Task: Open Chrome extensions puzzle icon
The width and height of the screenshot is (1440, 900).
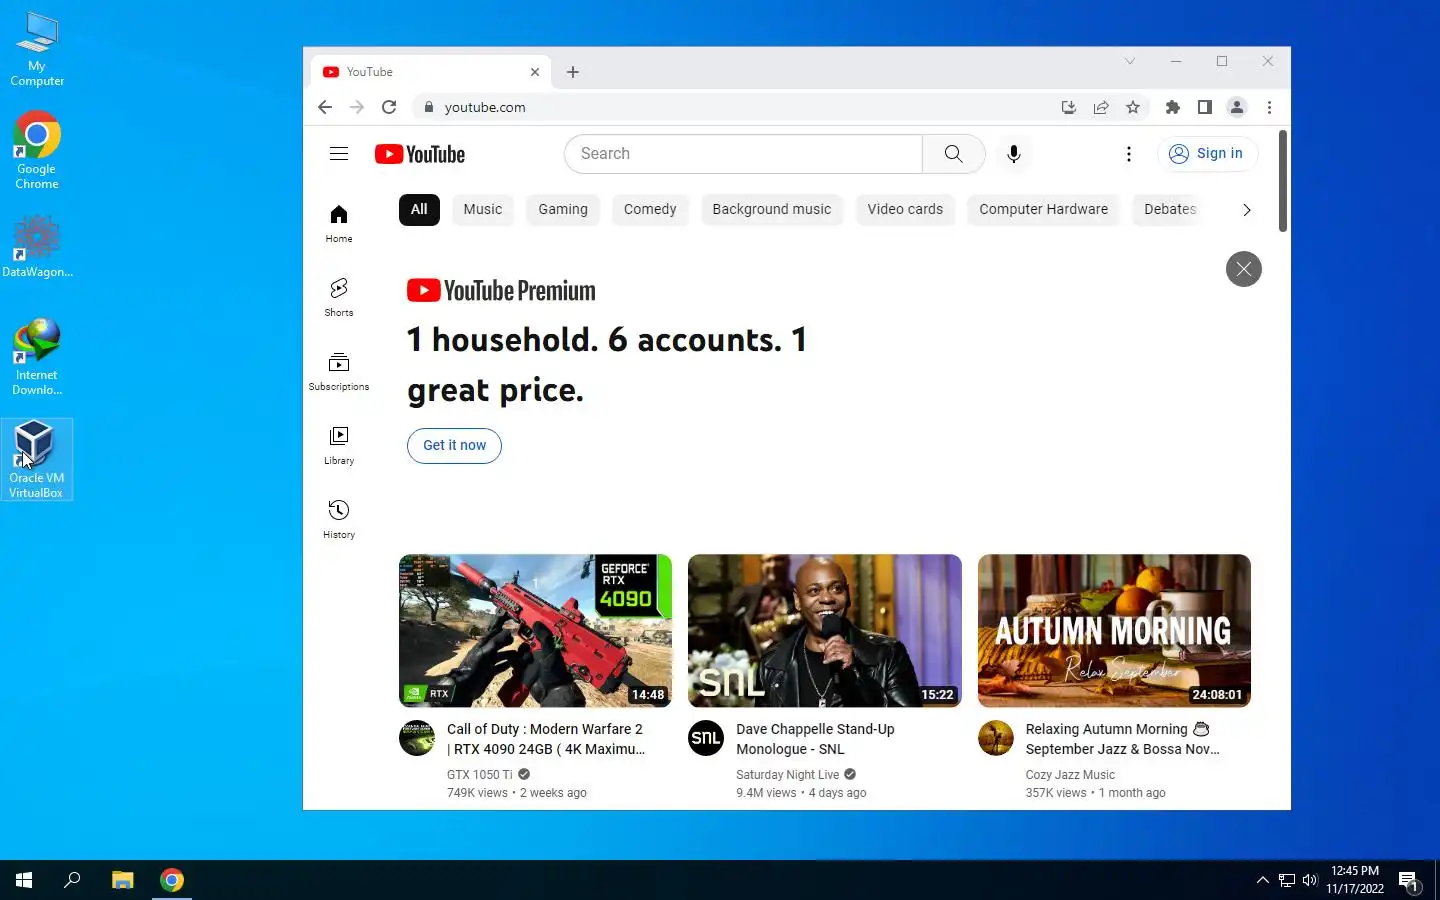Action: pyautogui.click(x=1173, y=107)
